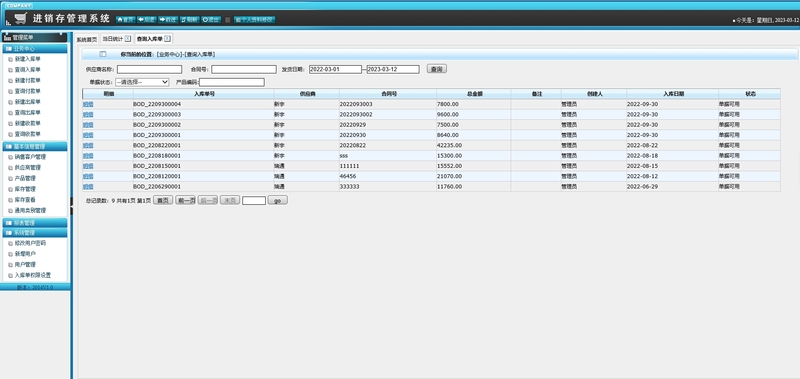Image resolution: width=800 pixels, height=379 pixels.
Task: Open 查询入库单 in the sidebar
Action: [28, 69]
